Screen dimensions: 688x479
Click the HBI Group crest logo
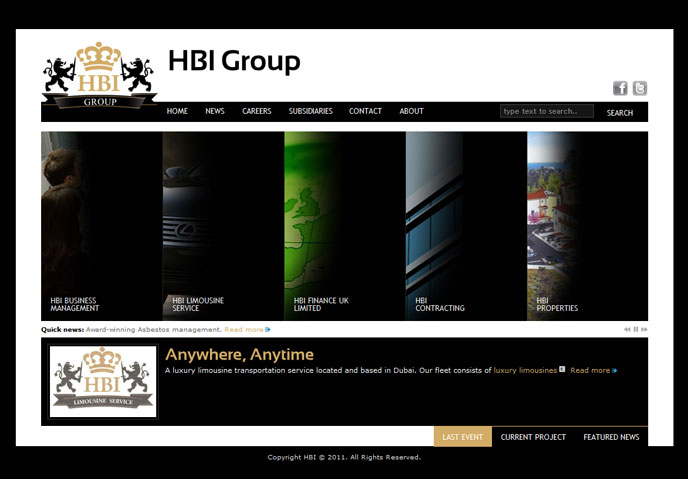pyautogui.click(x=99, y=75)
